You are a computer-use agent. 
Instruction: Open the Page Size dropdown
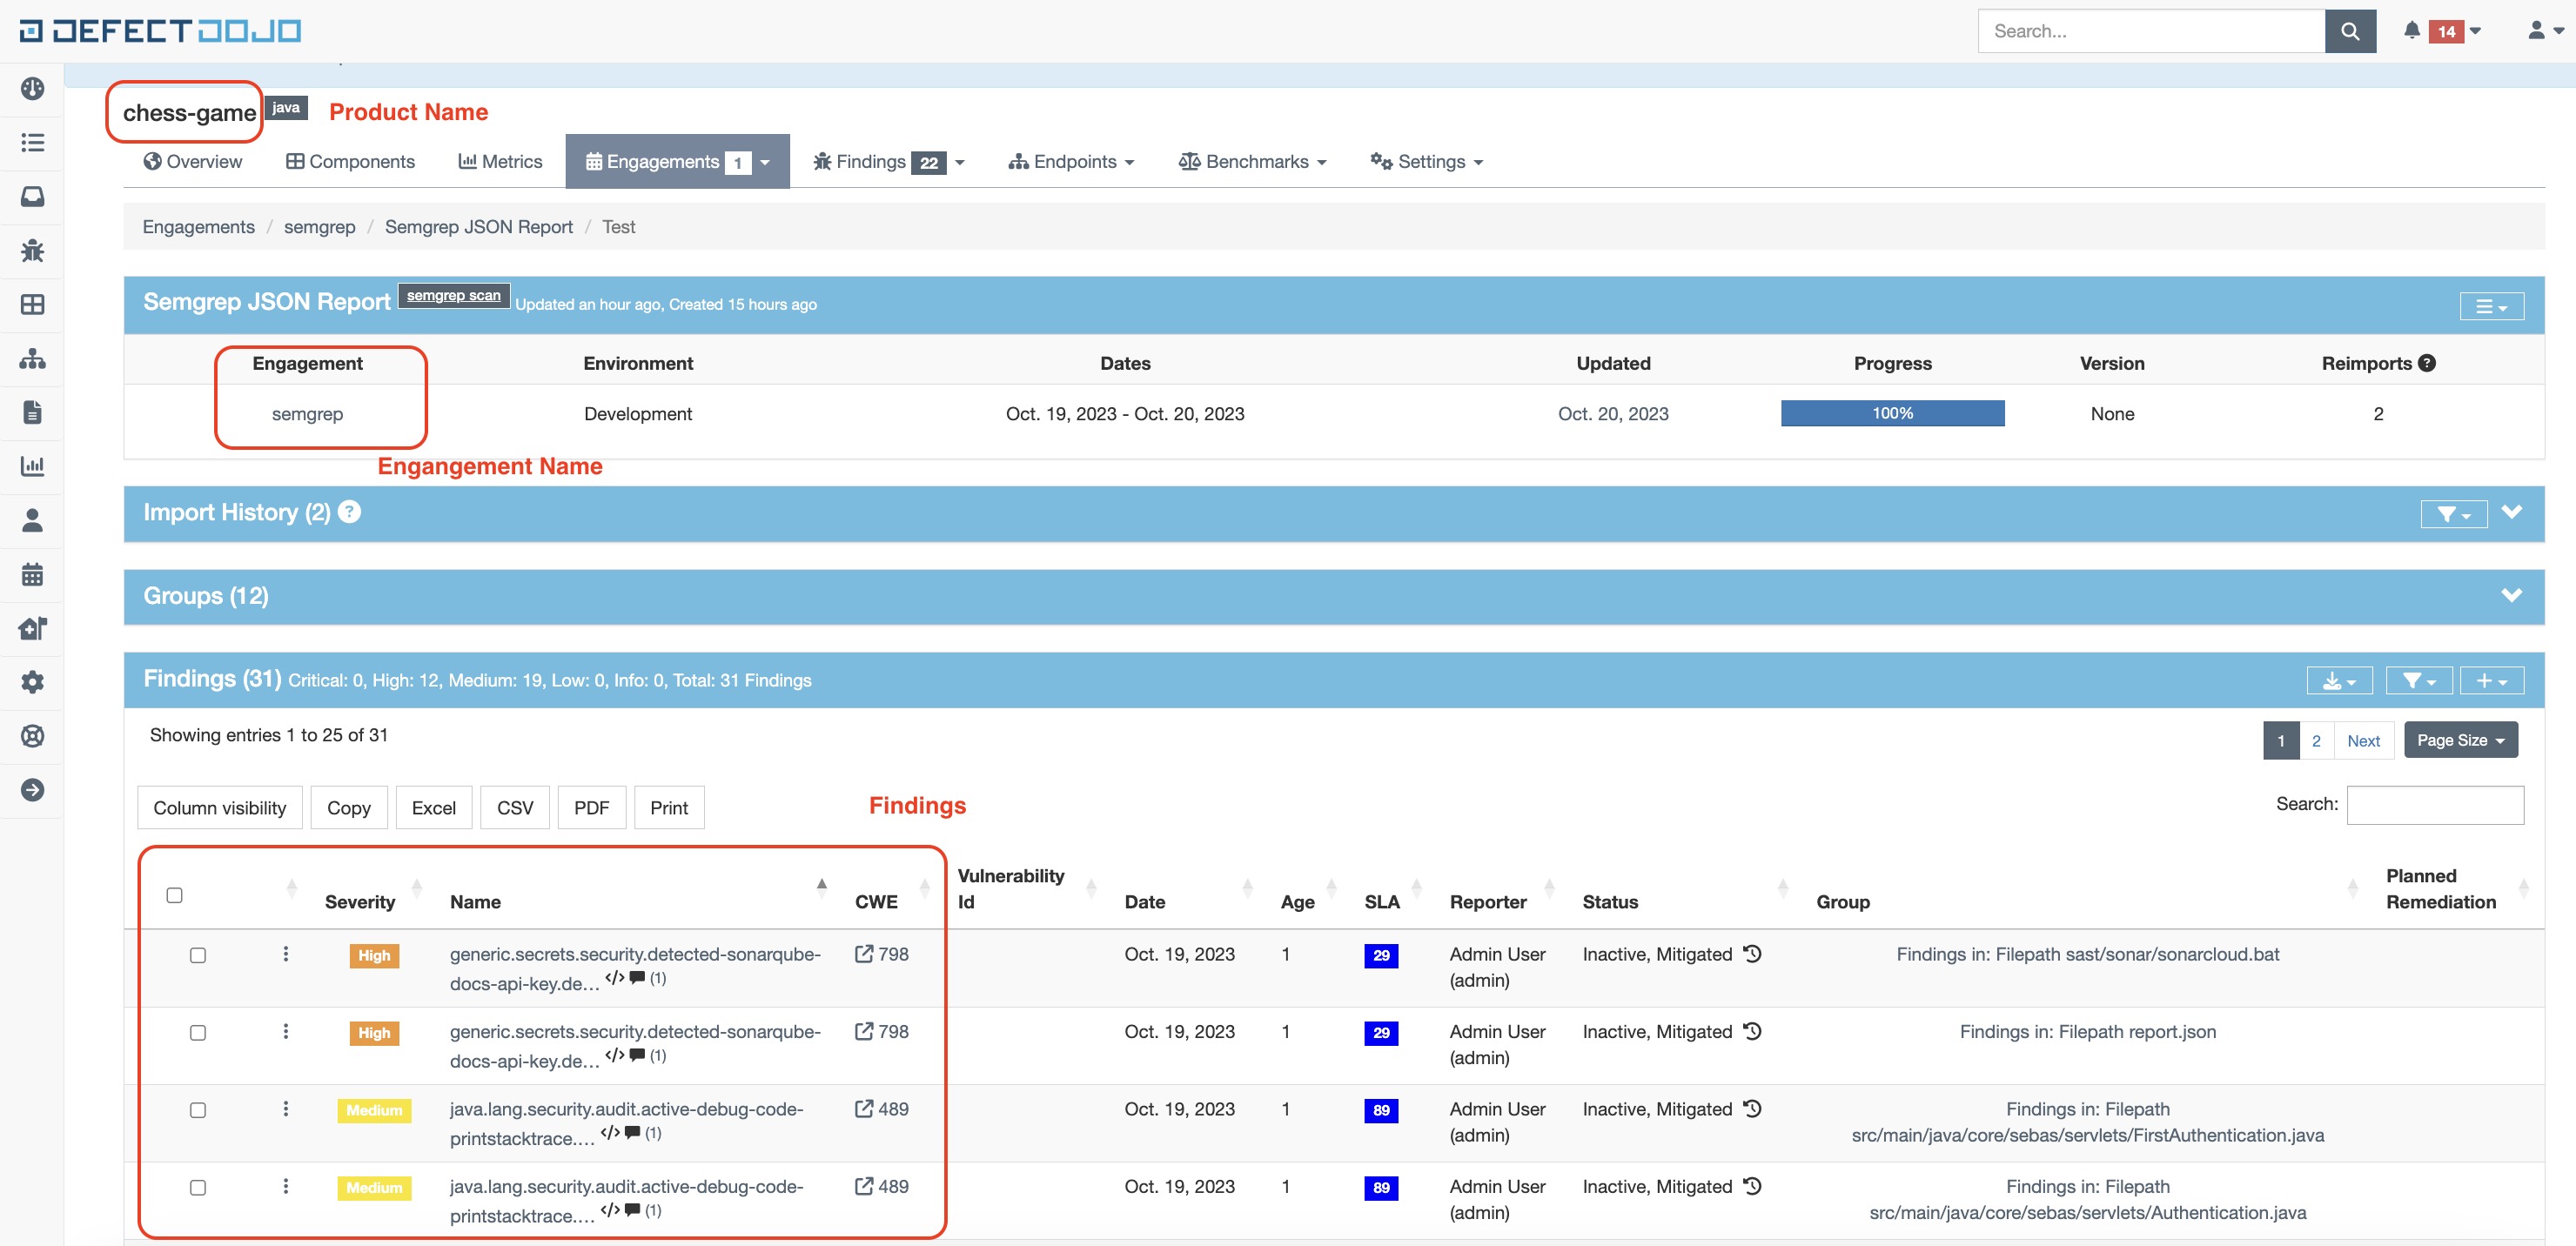(2459, 740)
